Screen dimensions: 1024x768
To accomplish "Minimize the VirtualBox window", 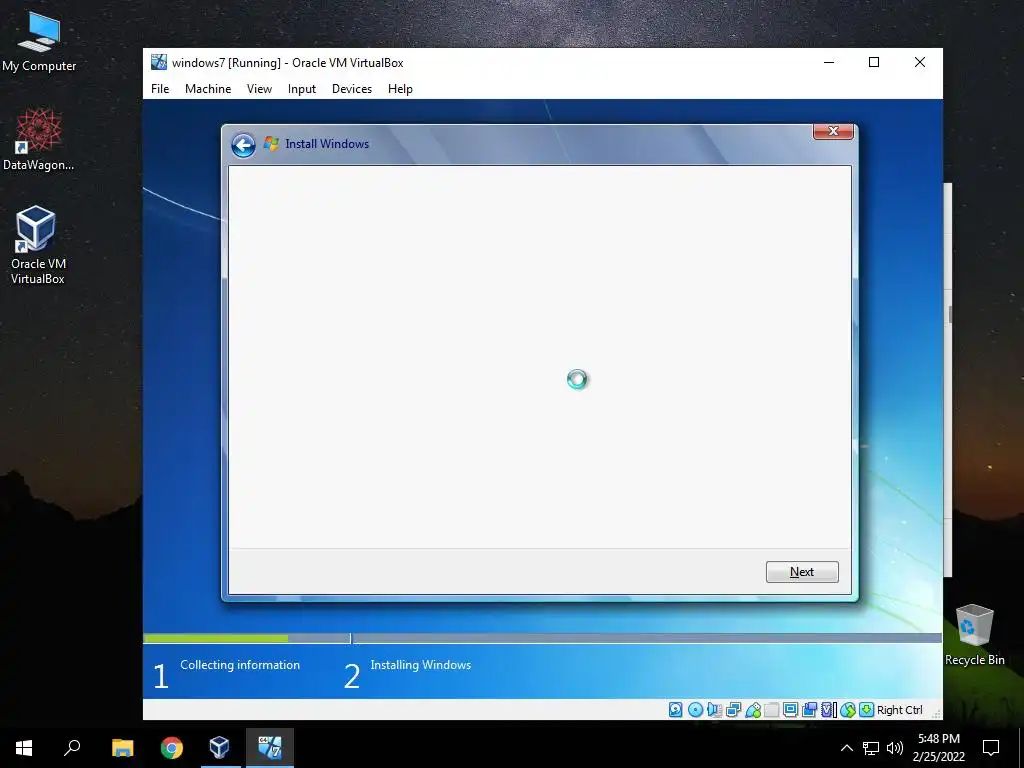I will click(829, 62).
